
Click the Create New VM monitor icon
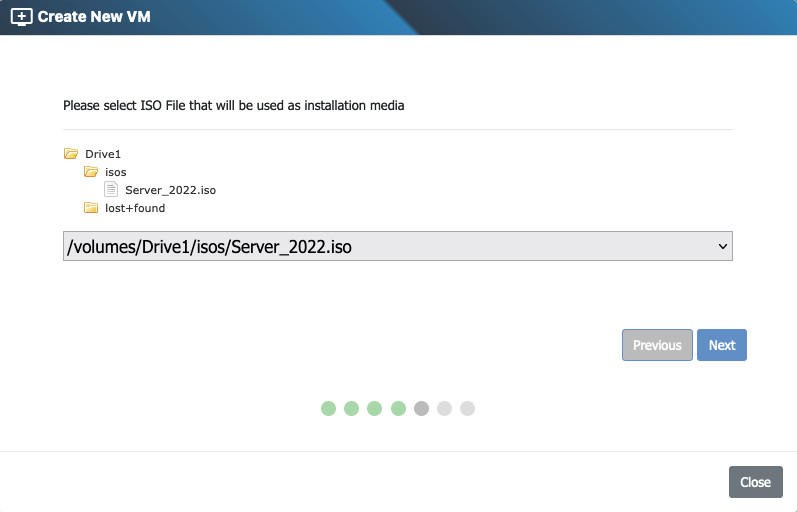pyautogui.click(x=21, y=17)
